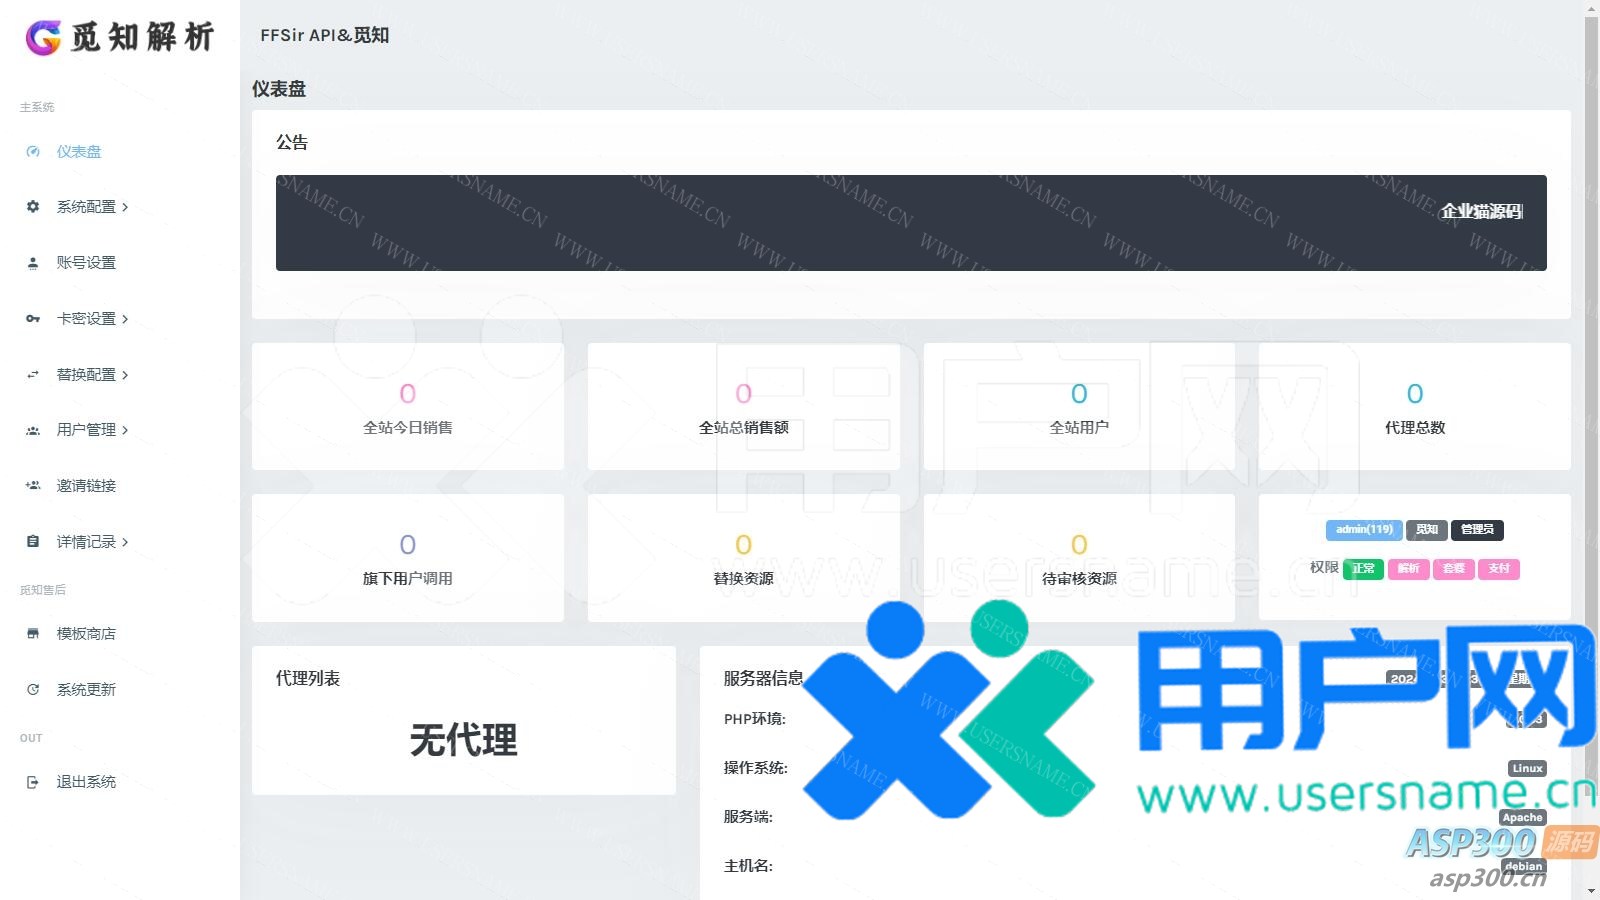Click the clipboard icon beside 详情记录
This screenshot has height=900, width=1600.
click(x=33, y=542)
